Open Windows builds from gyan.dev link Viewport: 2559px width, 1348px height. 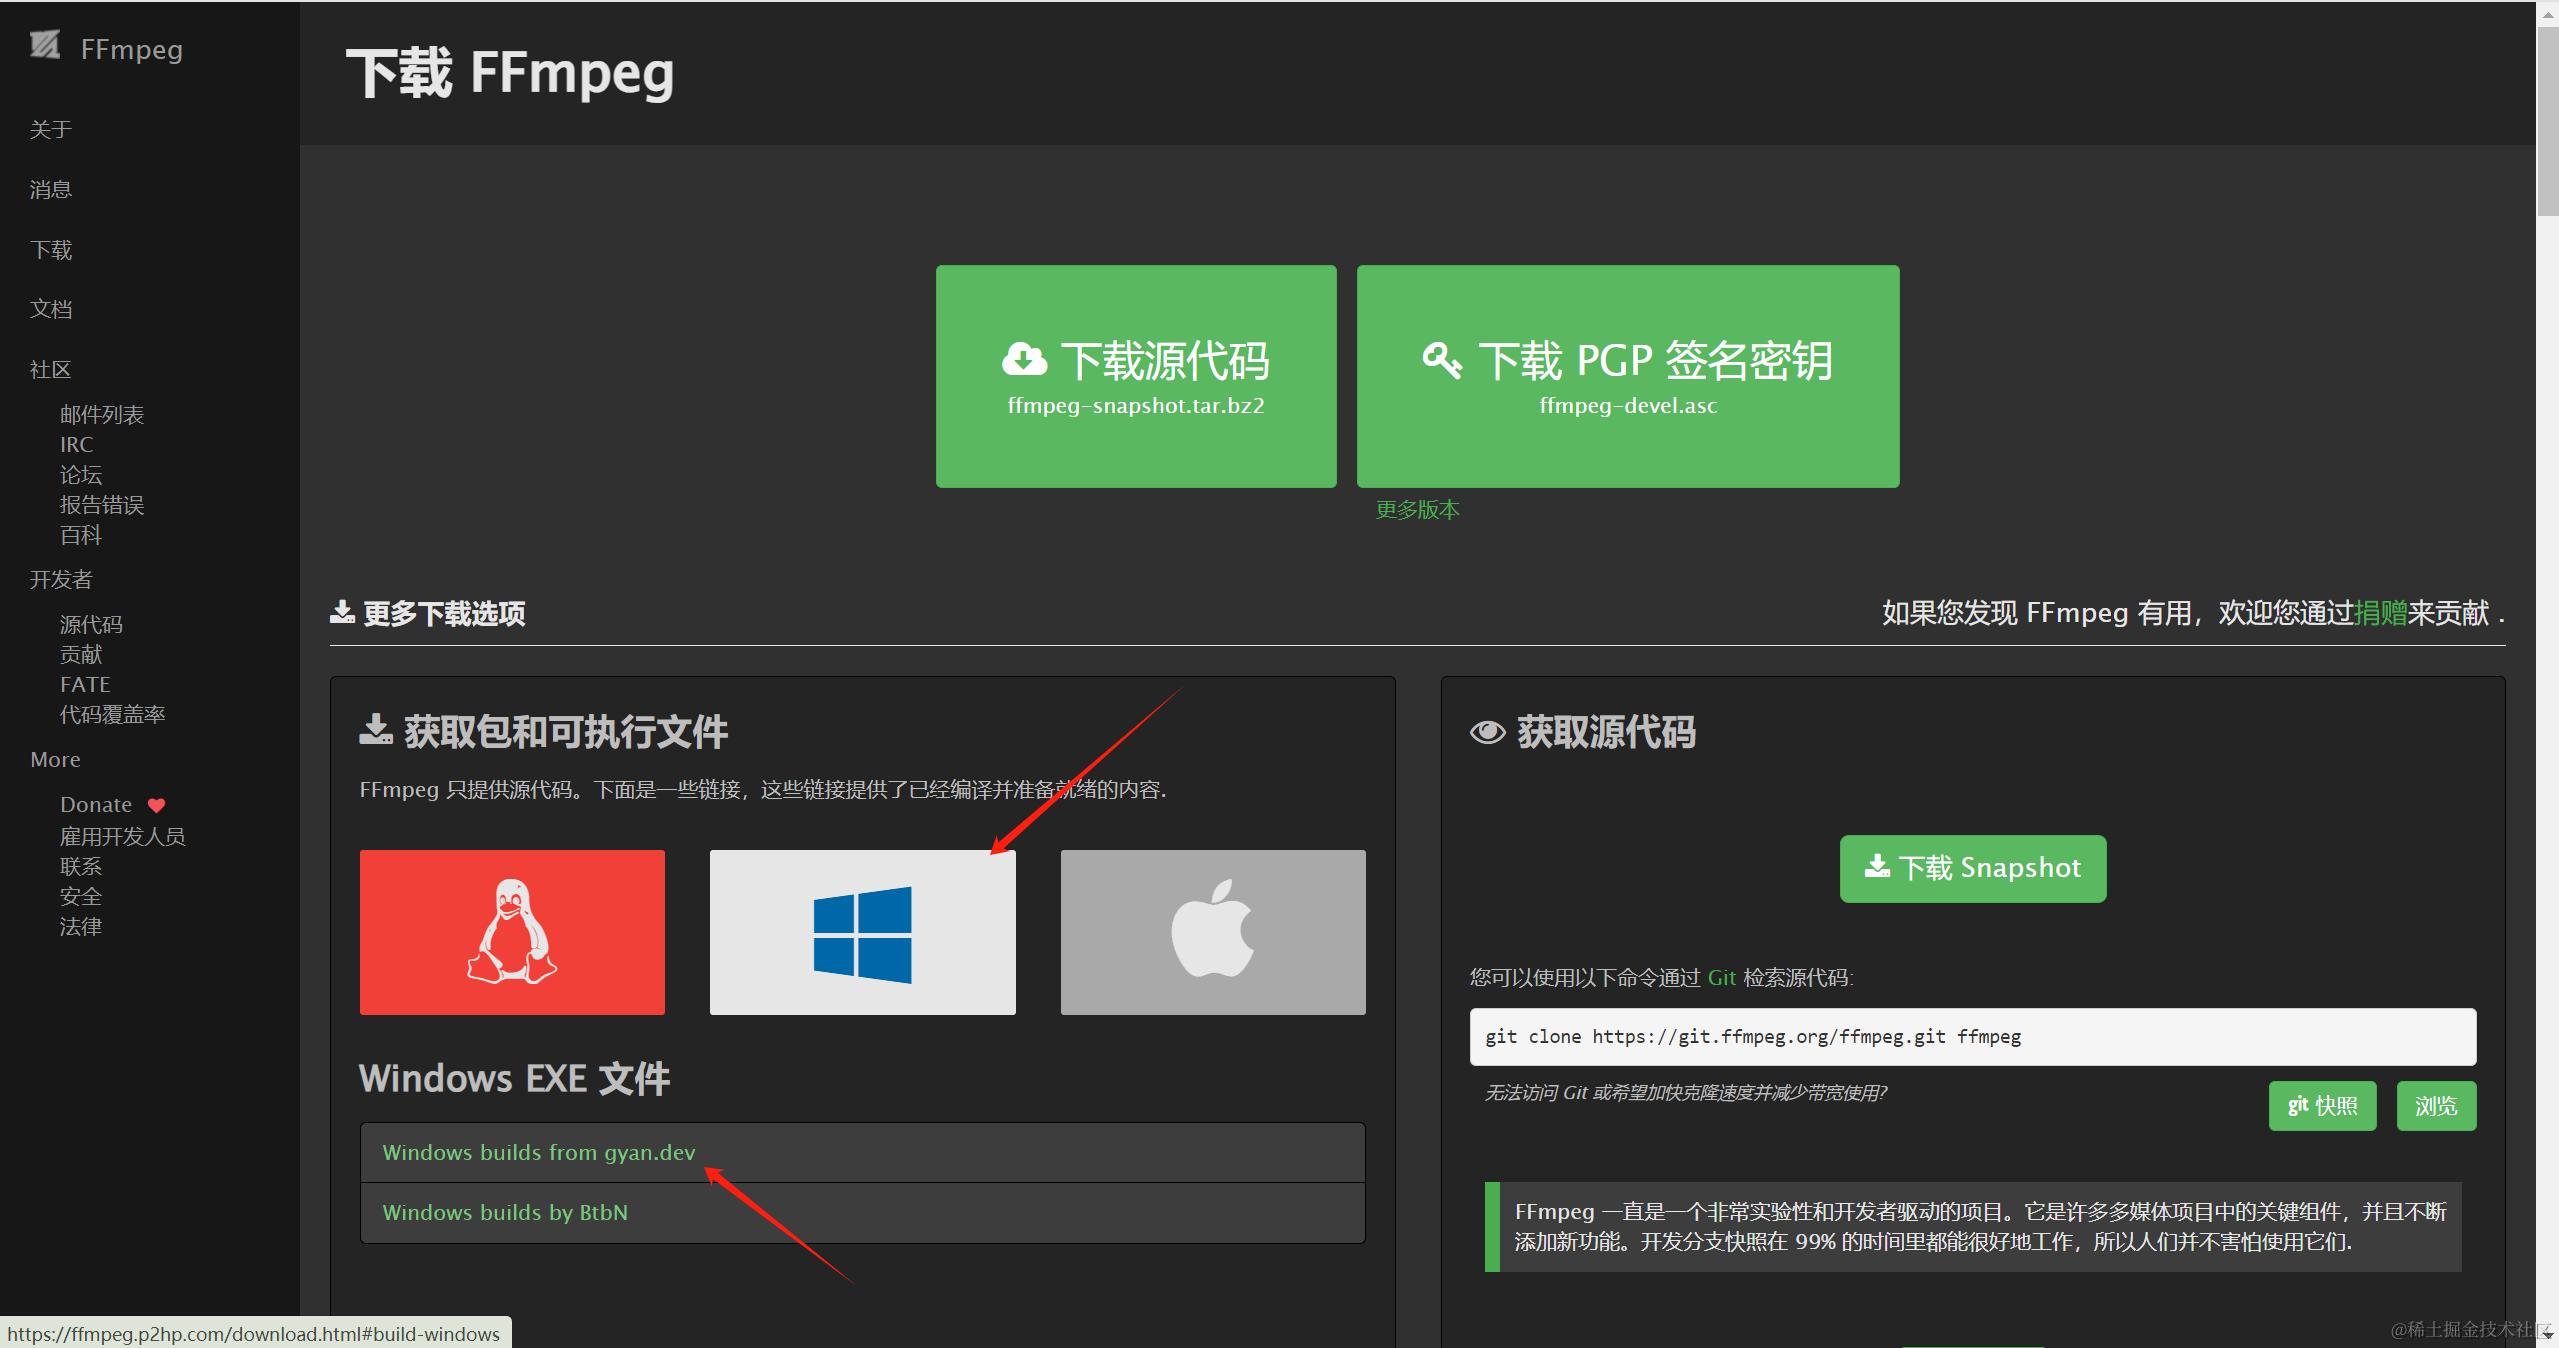tap(538, 1152)
